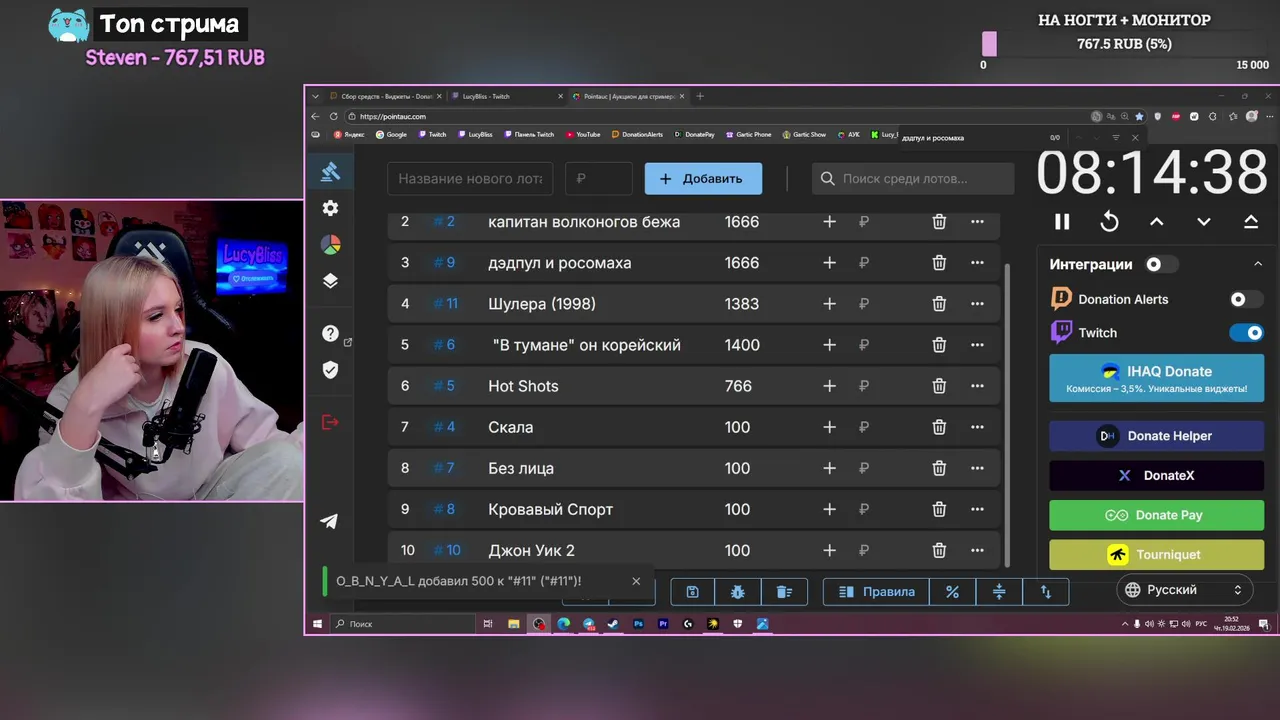The height and width of the screenshot is (720, 1280).
Task: Click the donation goal progress bar
Action: [x=1125, y=44]
